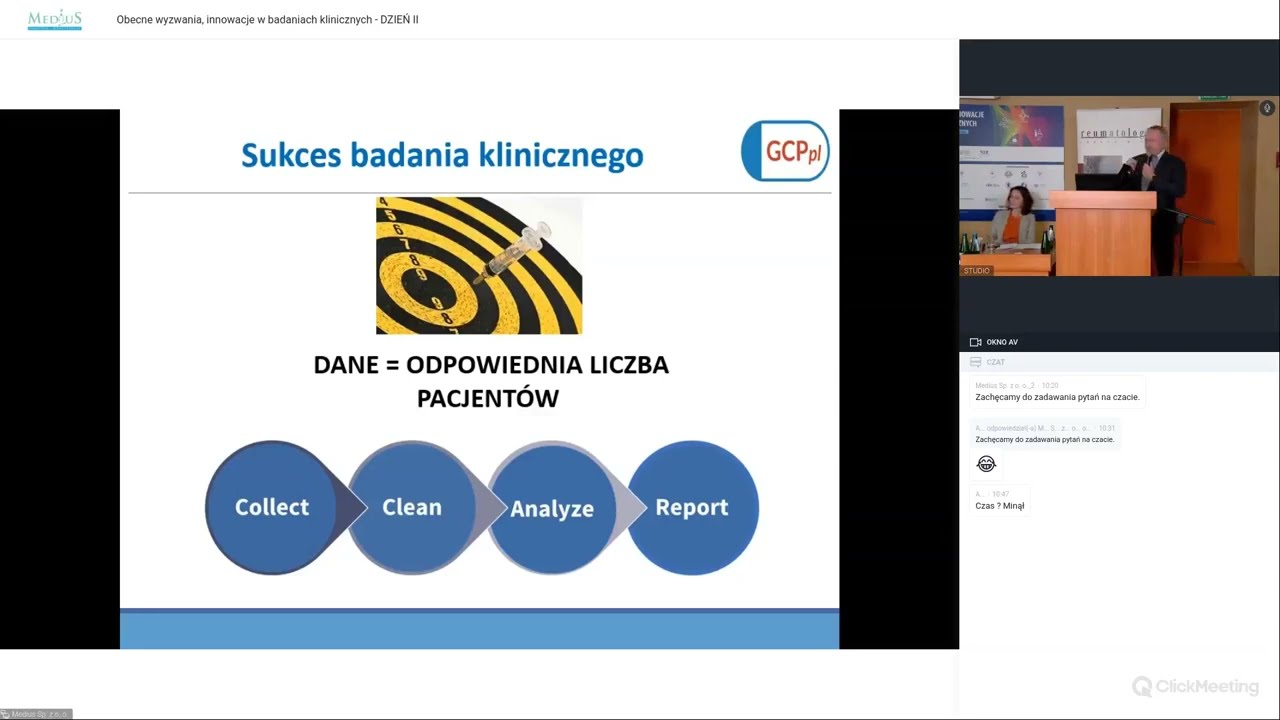Click the Medius Sp. z o.o. status label
The height and width of the screenshot is (720, 1280).
(x=36, y=714)
